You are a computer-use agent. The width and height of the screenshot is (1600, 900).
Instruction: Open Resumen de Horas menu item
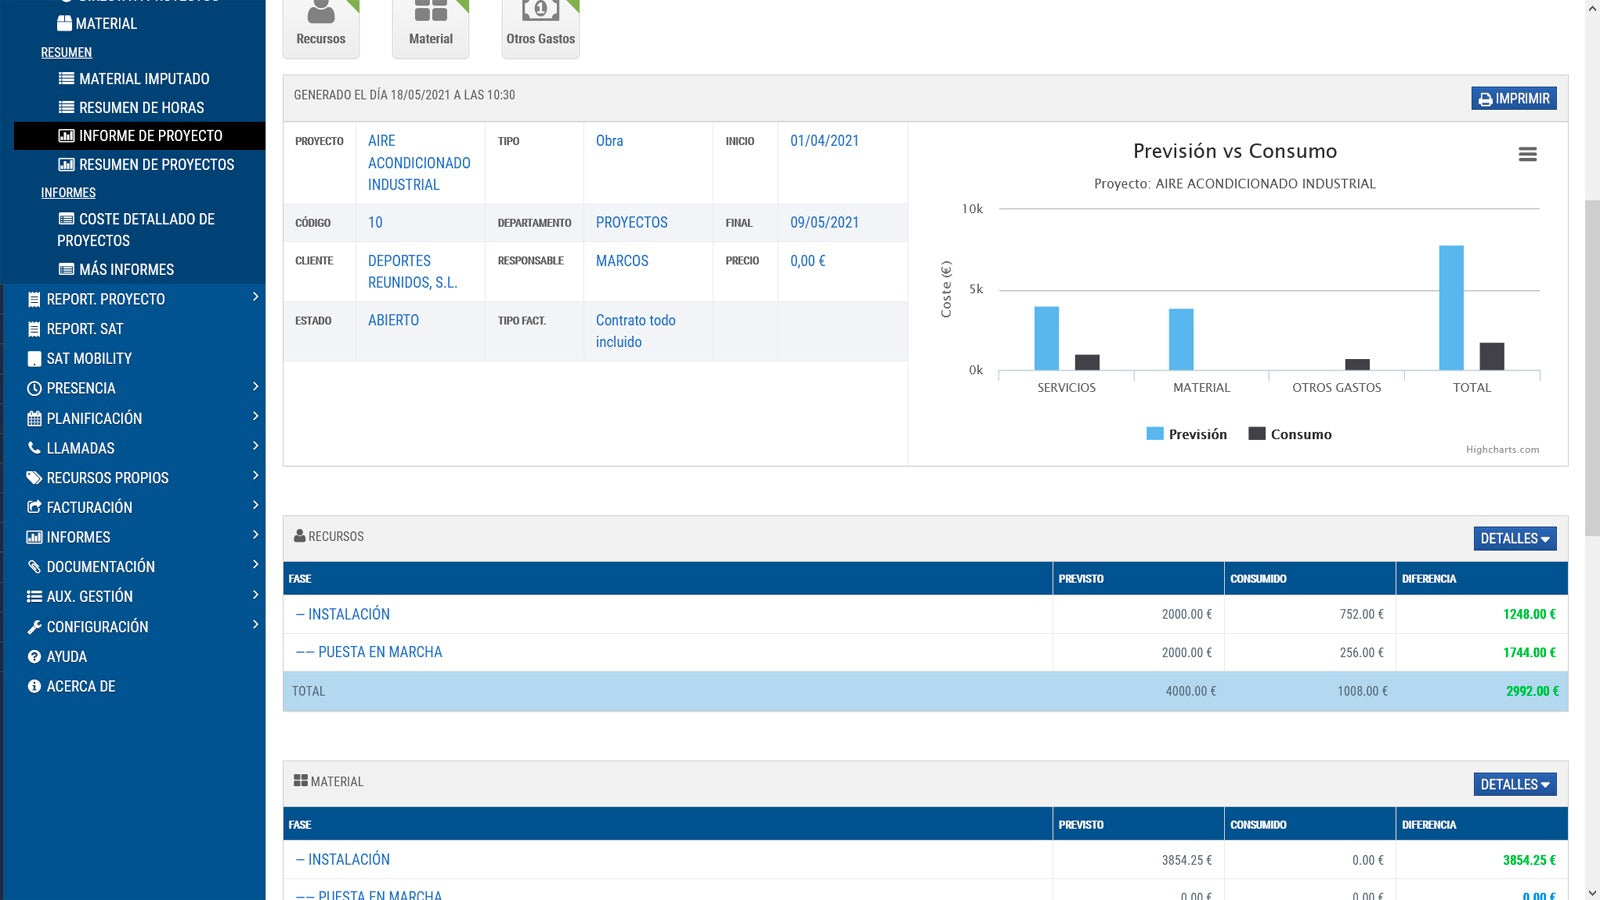(141, 107)
